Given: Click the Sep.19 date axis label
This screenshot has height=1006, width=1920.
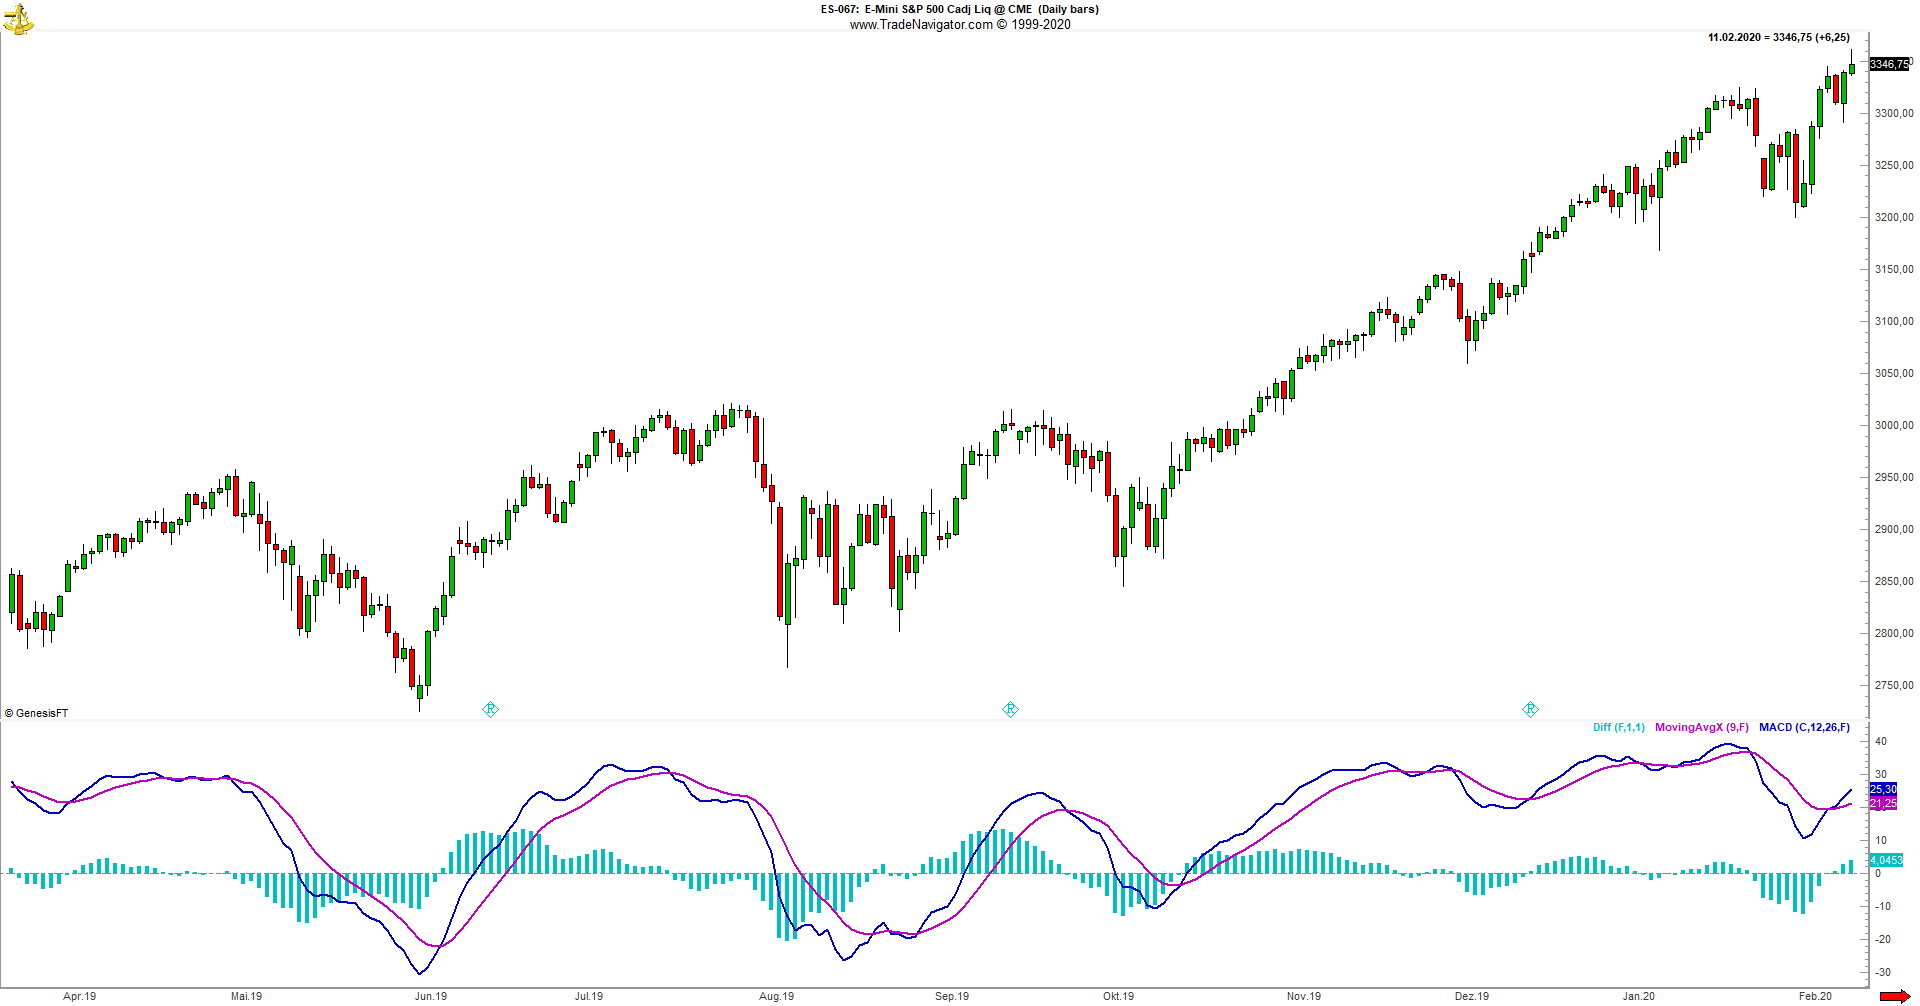Looking at the screenshot, I should pyautogui.click(x=952, y=996).
